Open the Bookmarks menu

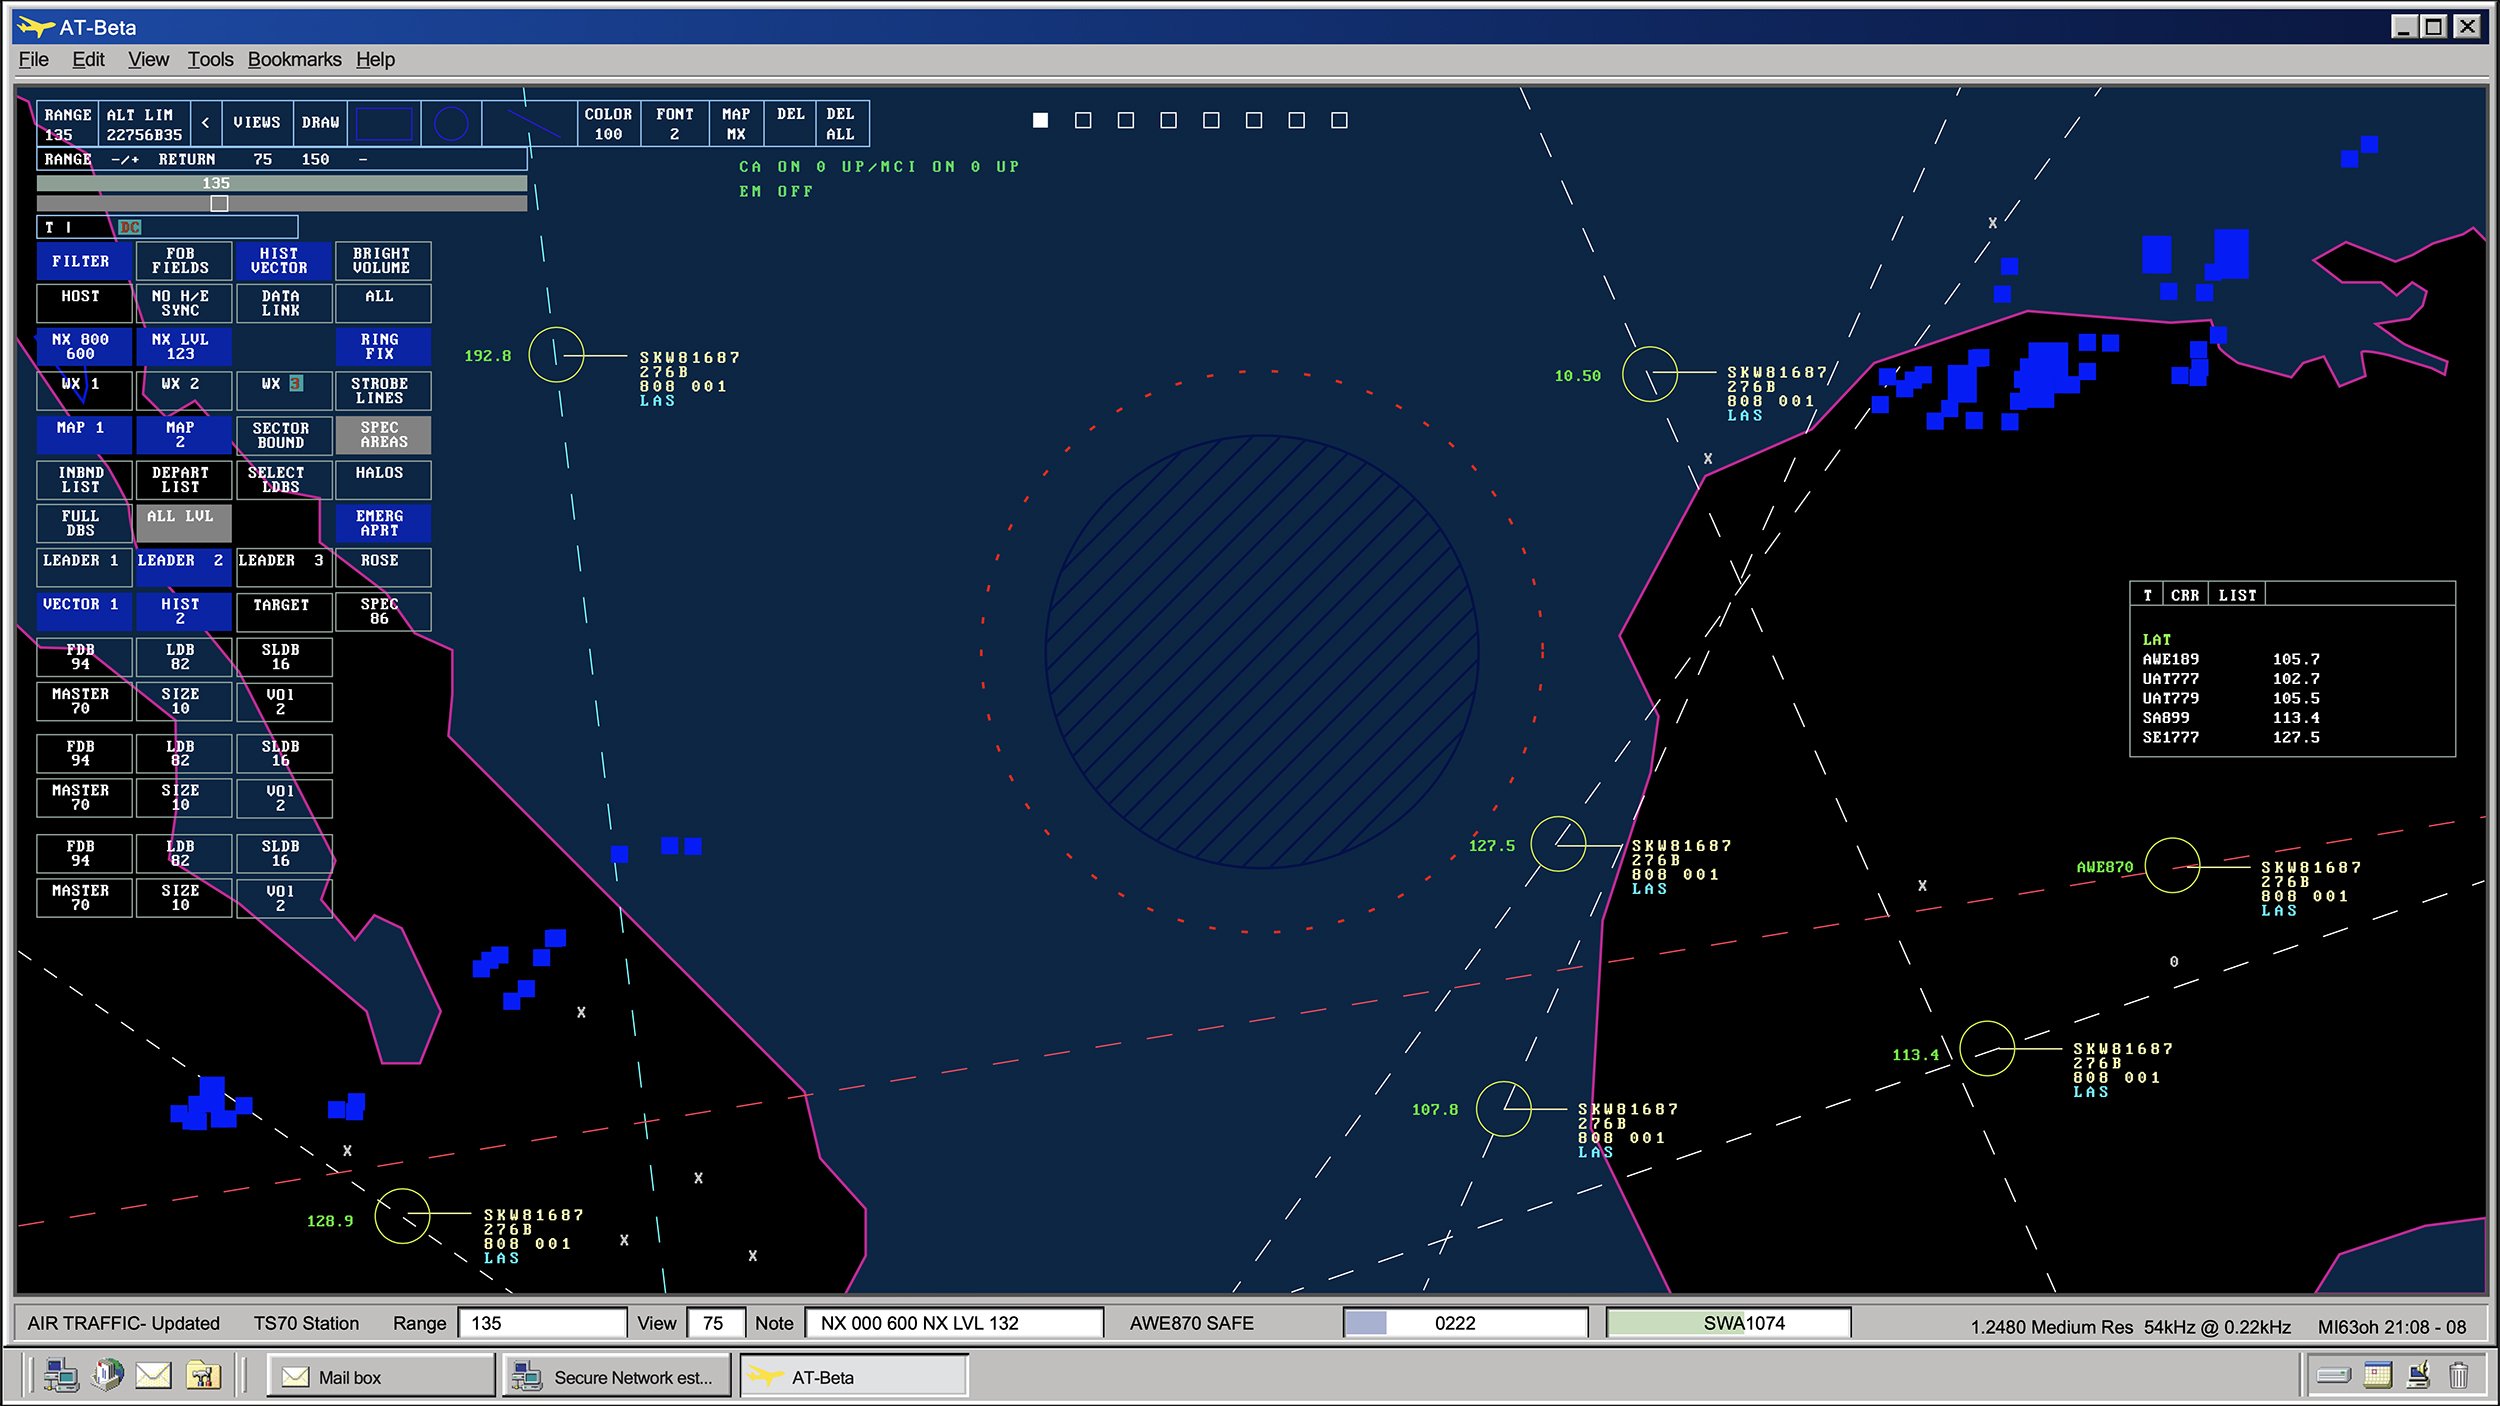tap(295, 60)
